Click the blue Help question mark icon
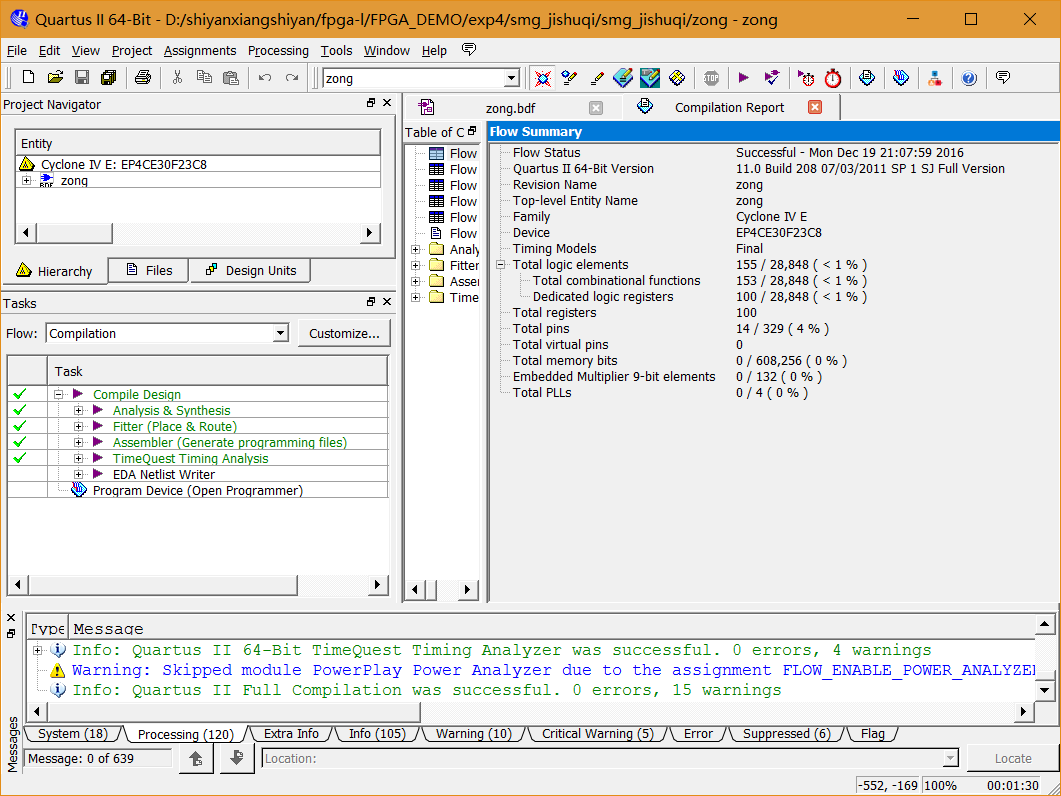 pyautogui.click(x=969, y=78)
